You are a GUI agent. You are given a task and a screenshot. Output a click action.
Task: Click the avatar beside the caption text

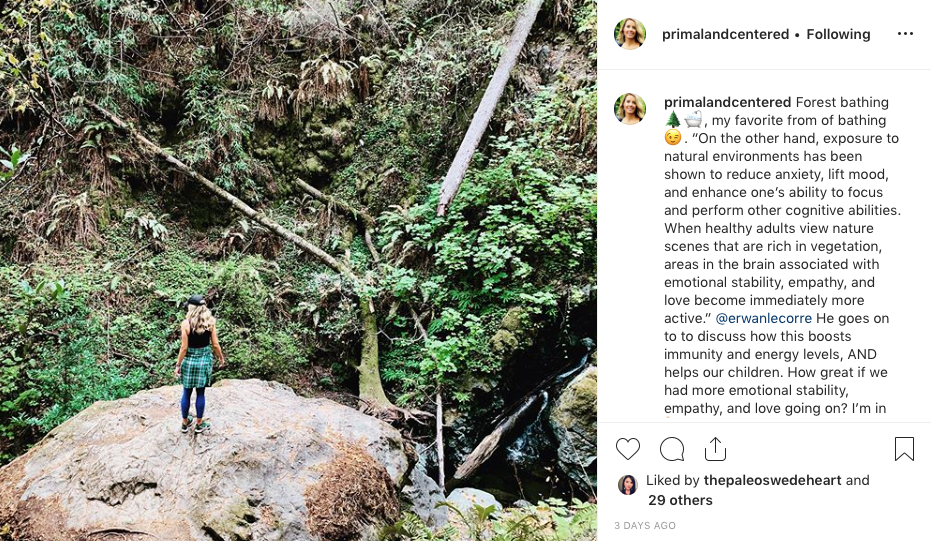pos(630,108)
